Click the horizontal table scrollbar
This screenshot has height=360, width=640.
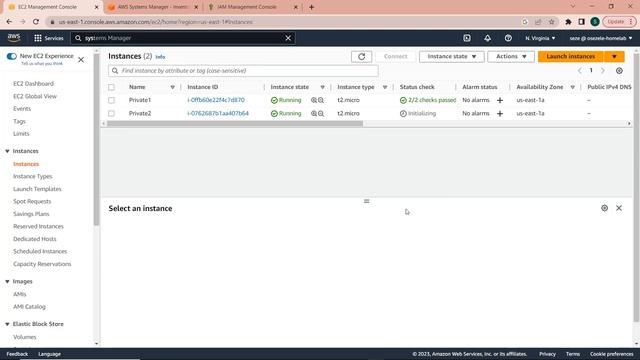click(235, 123)
